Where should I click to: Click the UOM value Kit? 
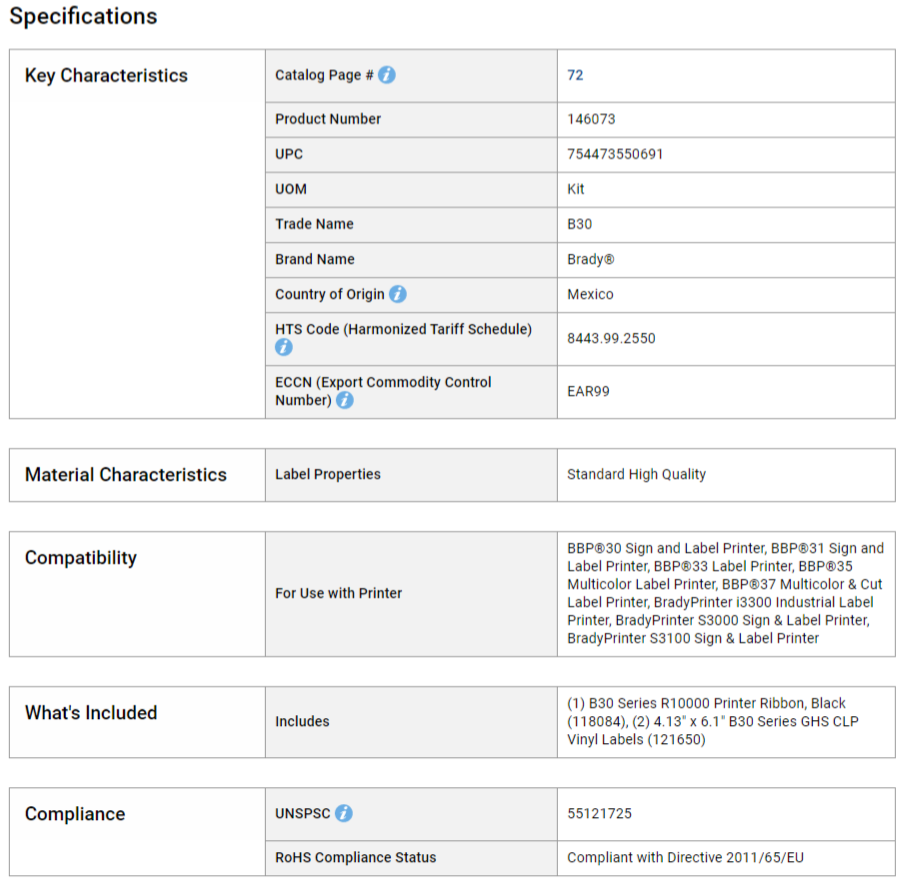click(x=576, y=189)
